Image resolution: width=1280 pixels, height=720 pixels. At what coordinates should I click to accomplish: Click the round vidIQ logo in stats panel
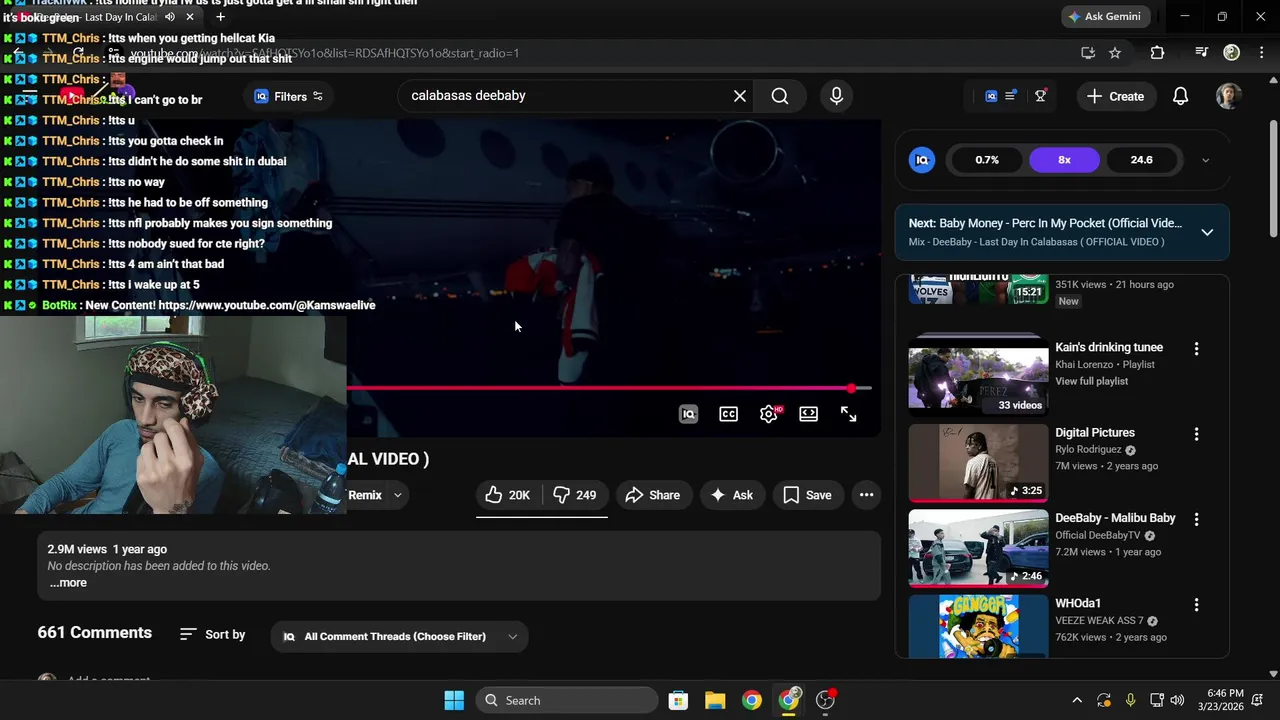tap(922, 160)
